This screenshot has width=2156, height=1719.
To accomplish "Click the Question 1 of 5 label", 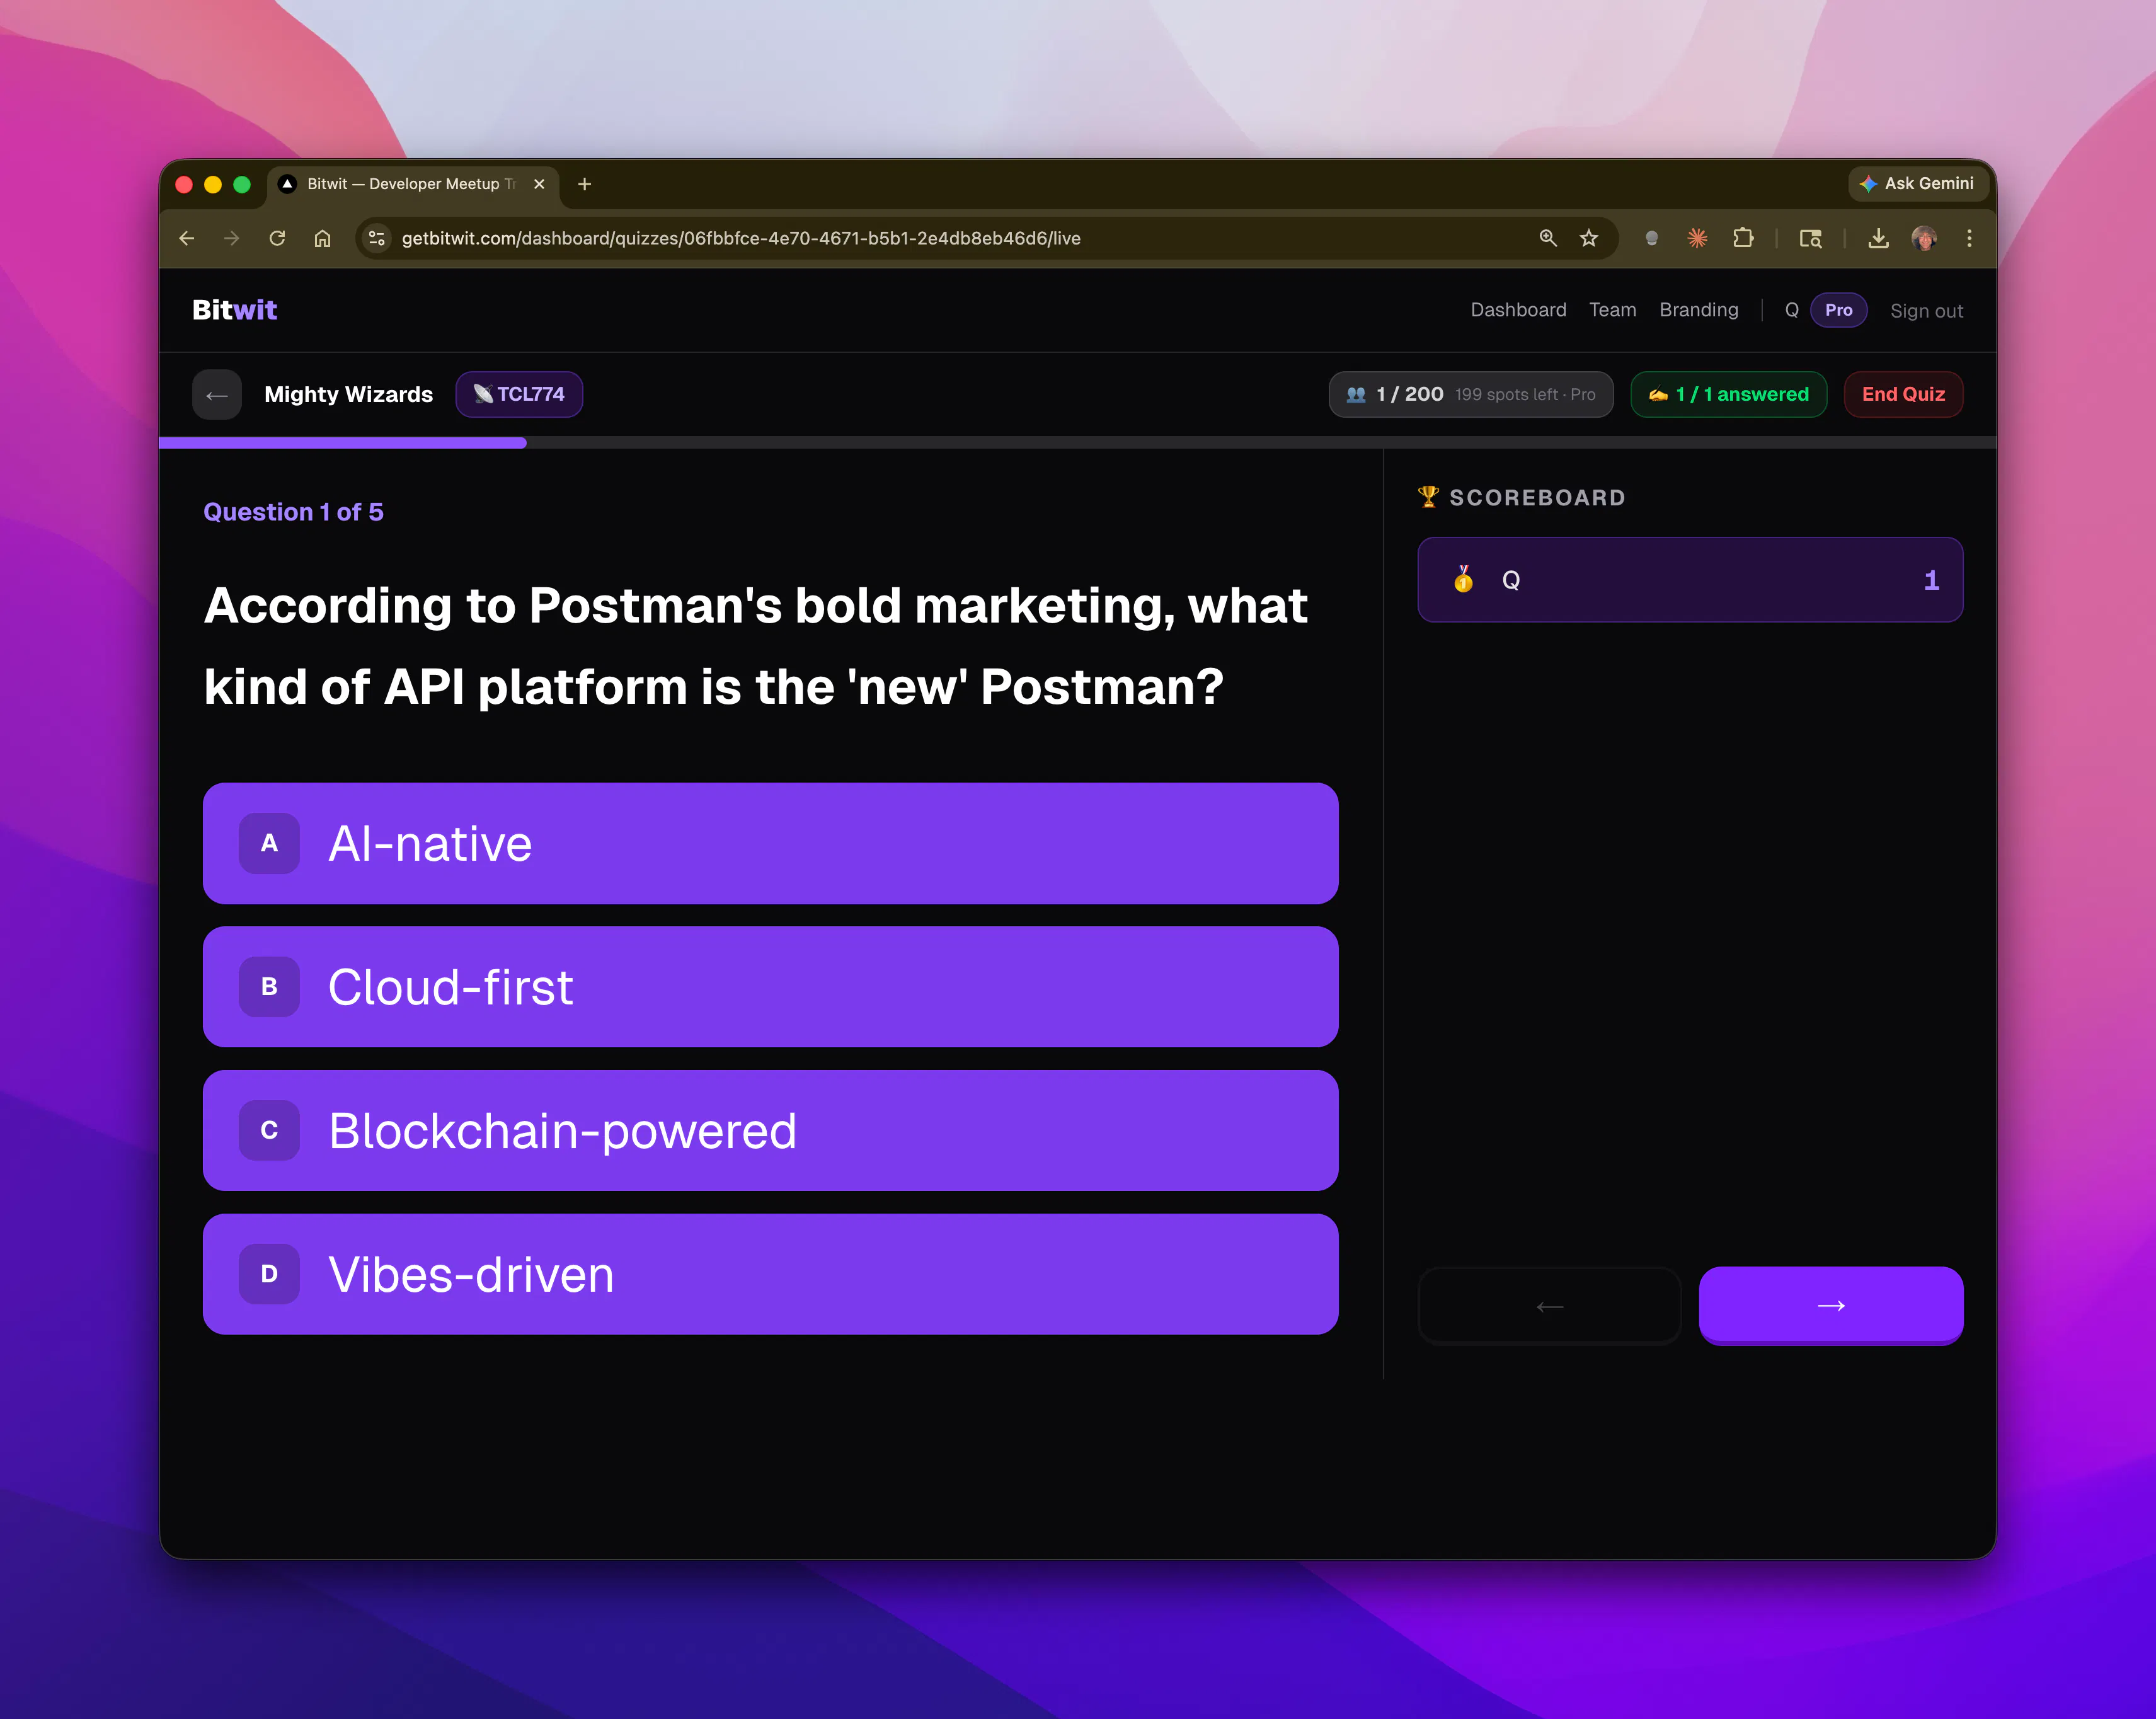I will pos(293,512).
